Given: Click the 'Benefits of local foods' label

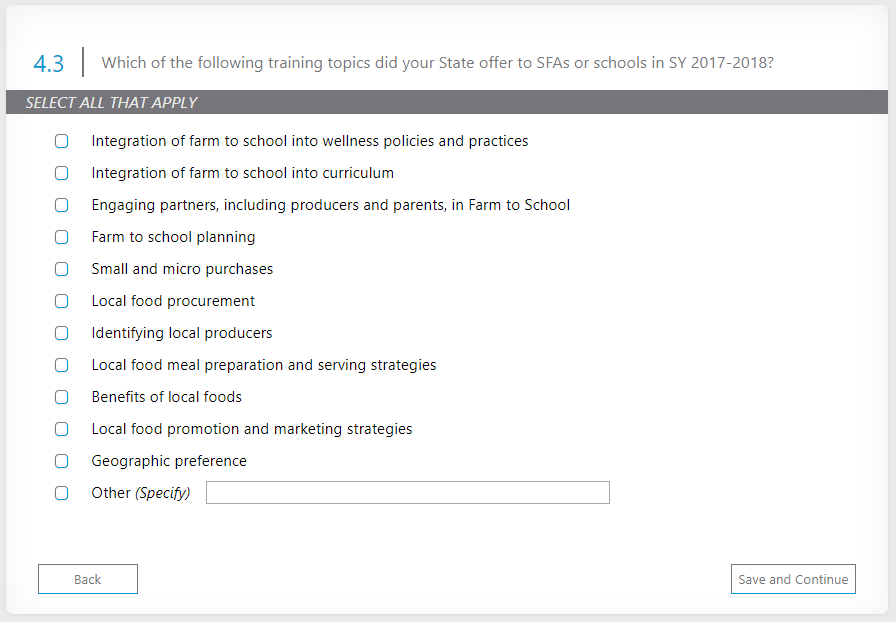Looking at the screenshot, I should click(167, 397).
